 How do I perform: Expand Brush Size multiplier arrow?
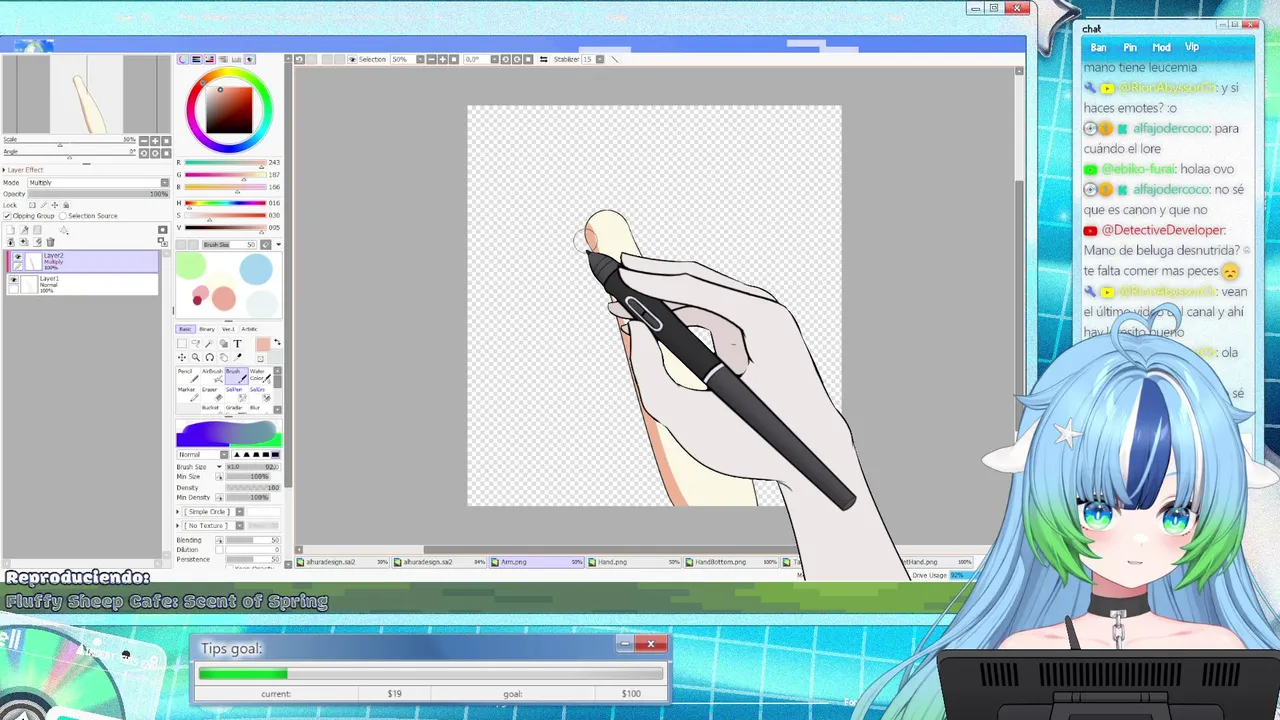tap(219, 467)
